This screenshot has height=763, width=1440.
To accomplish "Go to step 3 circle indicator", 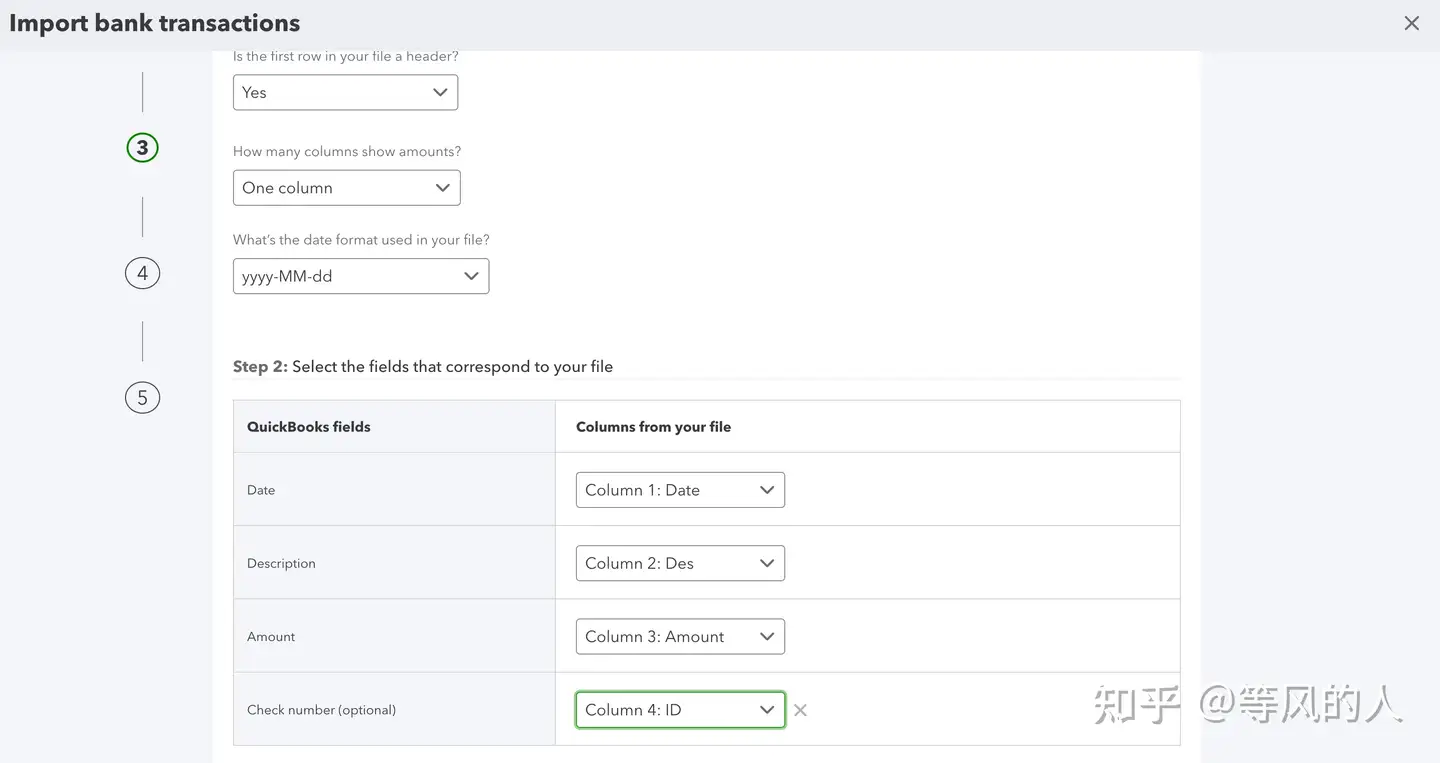I will 142,148.
